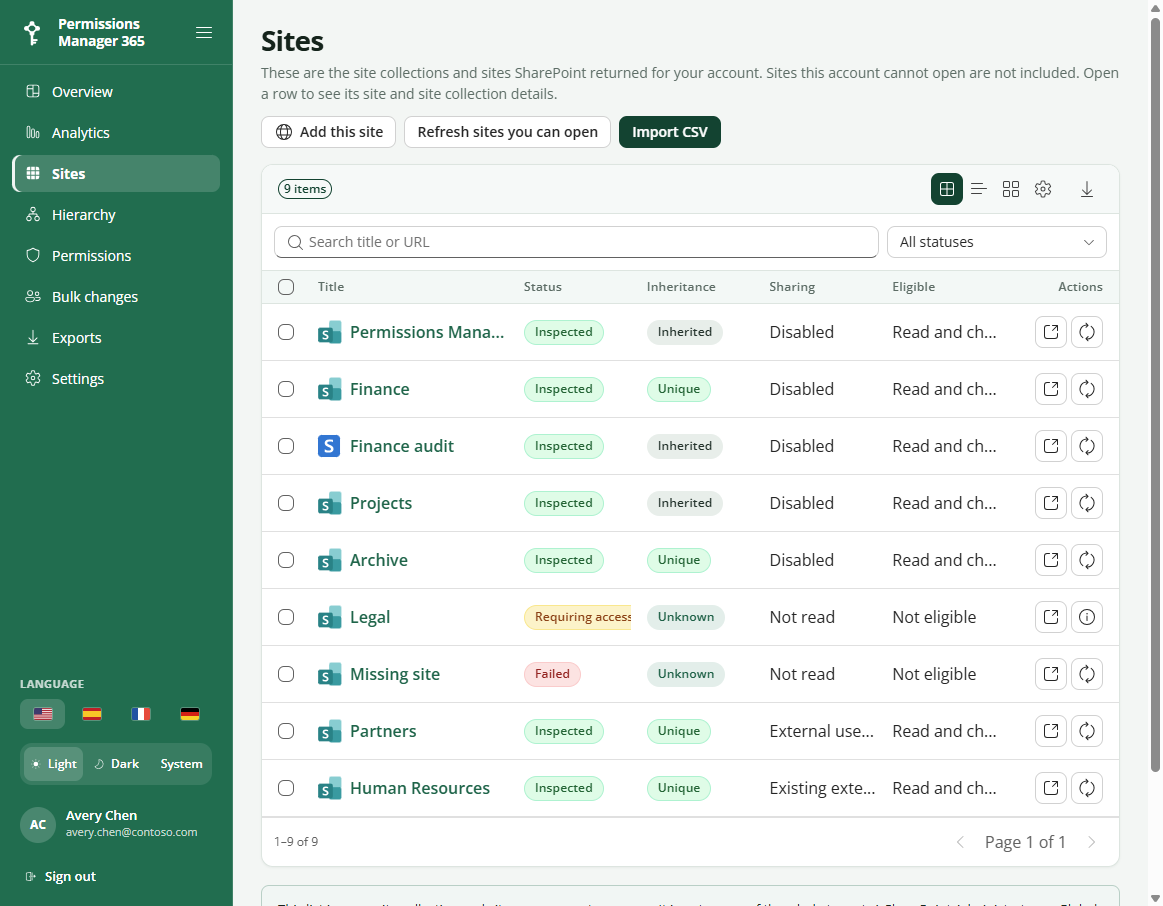
Task: Click the AC user avatar
Action: pos(38,824)
